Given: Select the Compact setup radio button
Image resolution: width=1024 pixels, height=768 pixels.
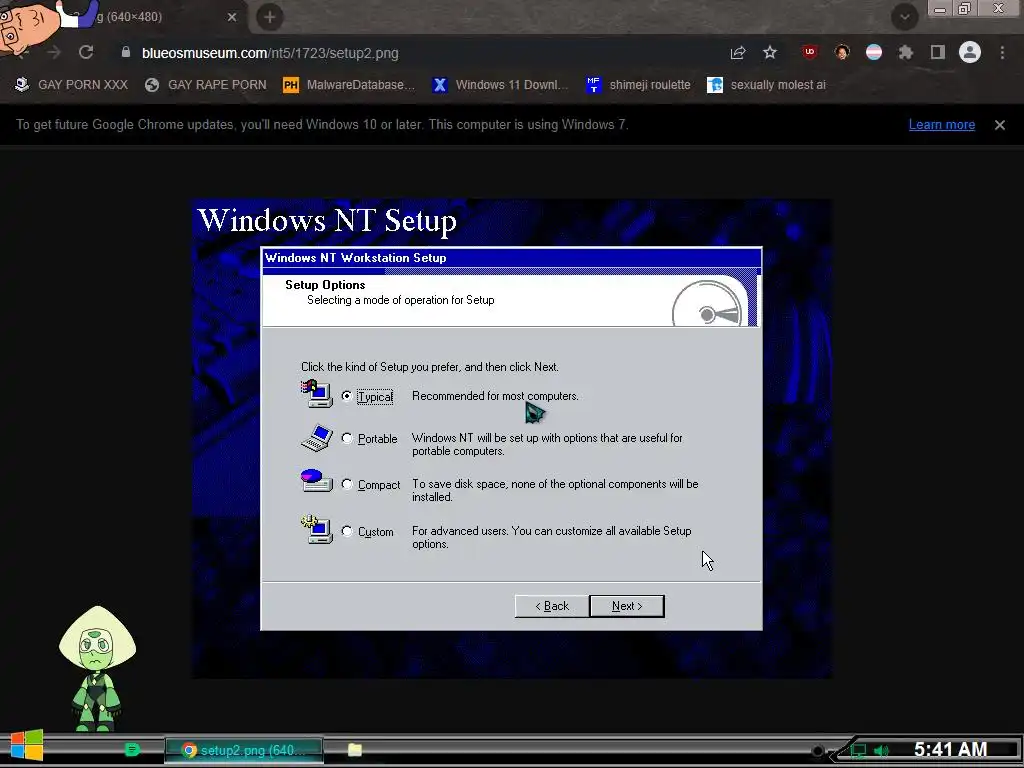Looking at the screenshot, I should (347, 484).
